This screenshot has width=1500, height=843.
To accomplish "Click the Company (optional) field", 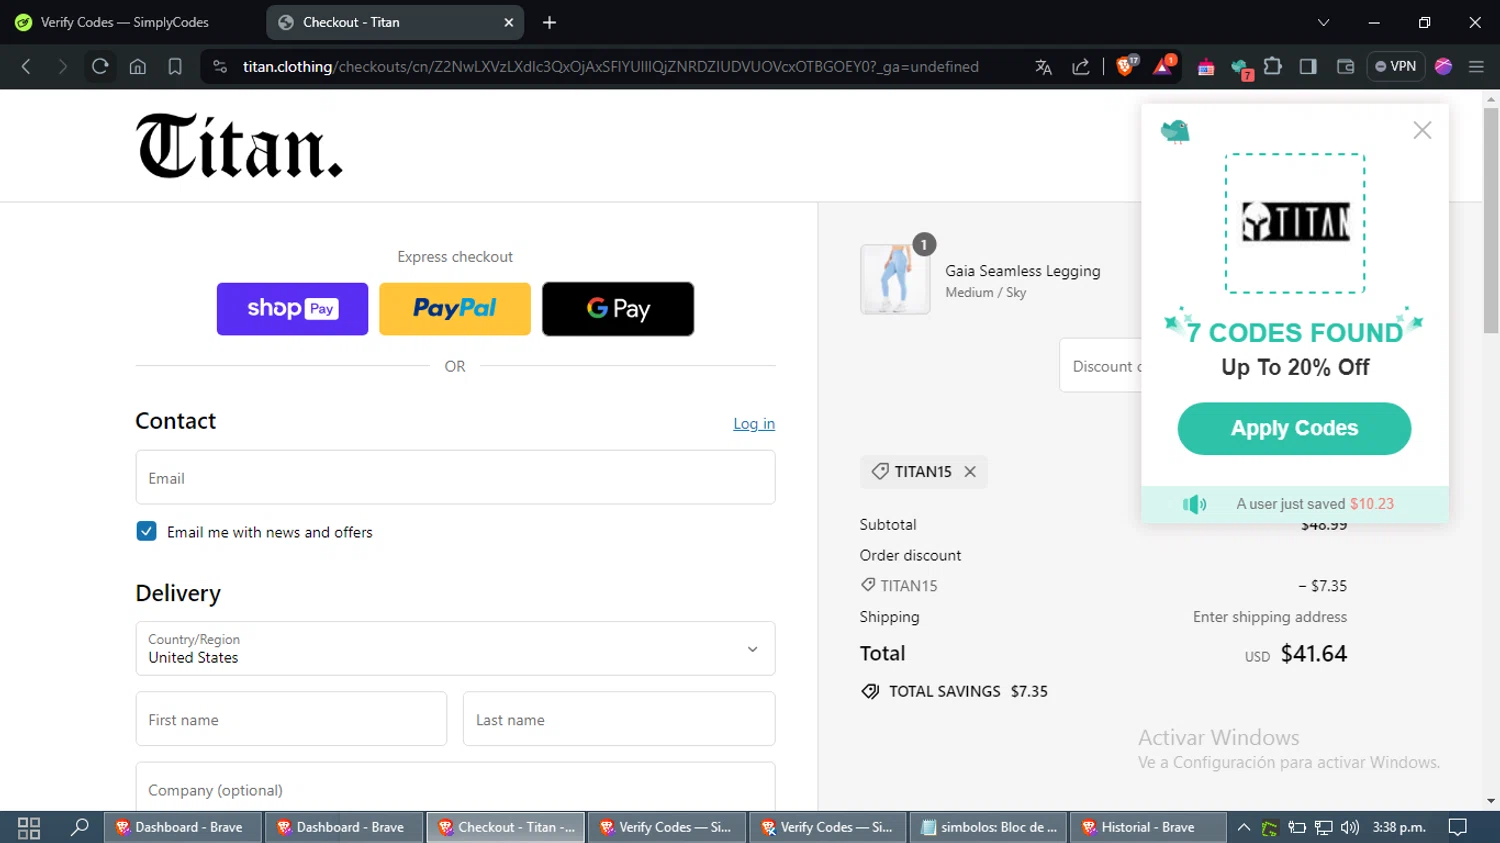I will (455, 788).
